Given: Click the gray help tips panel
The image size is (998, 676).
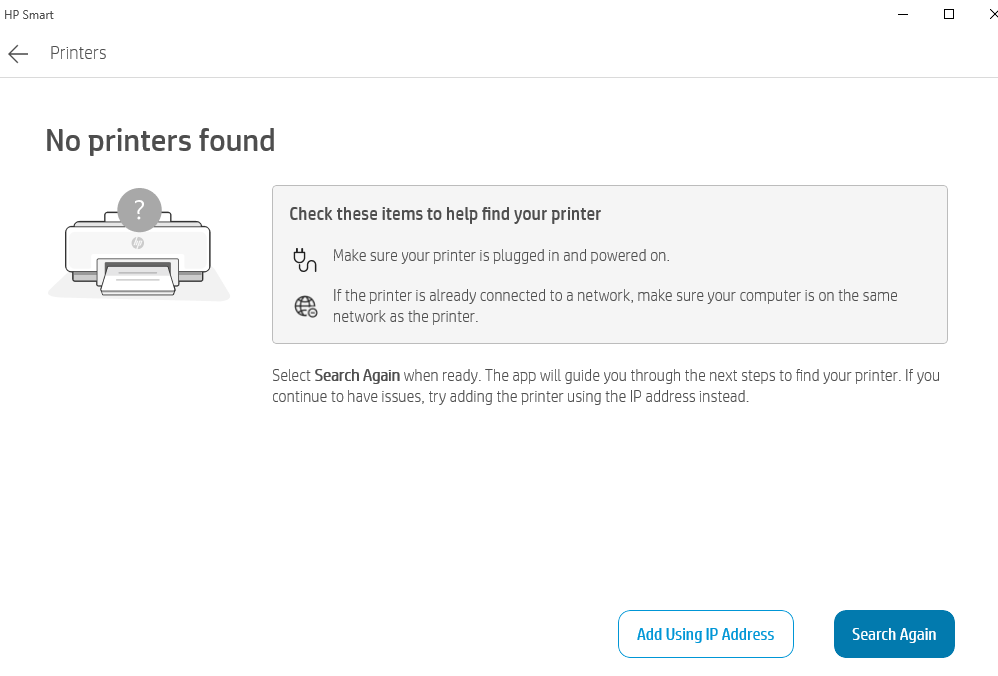Looking at the screenshot, I should 609,264.
